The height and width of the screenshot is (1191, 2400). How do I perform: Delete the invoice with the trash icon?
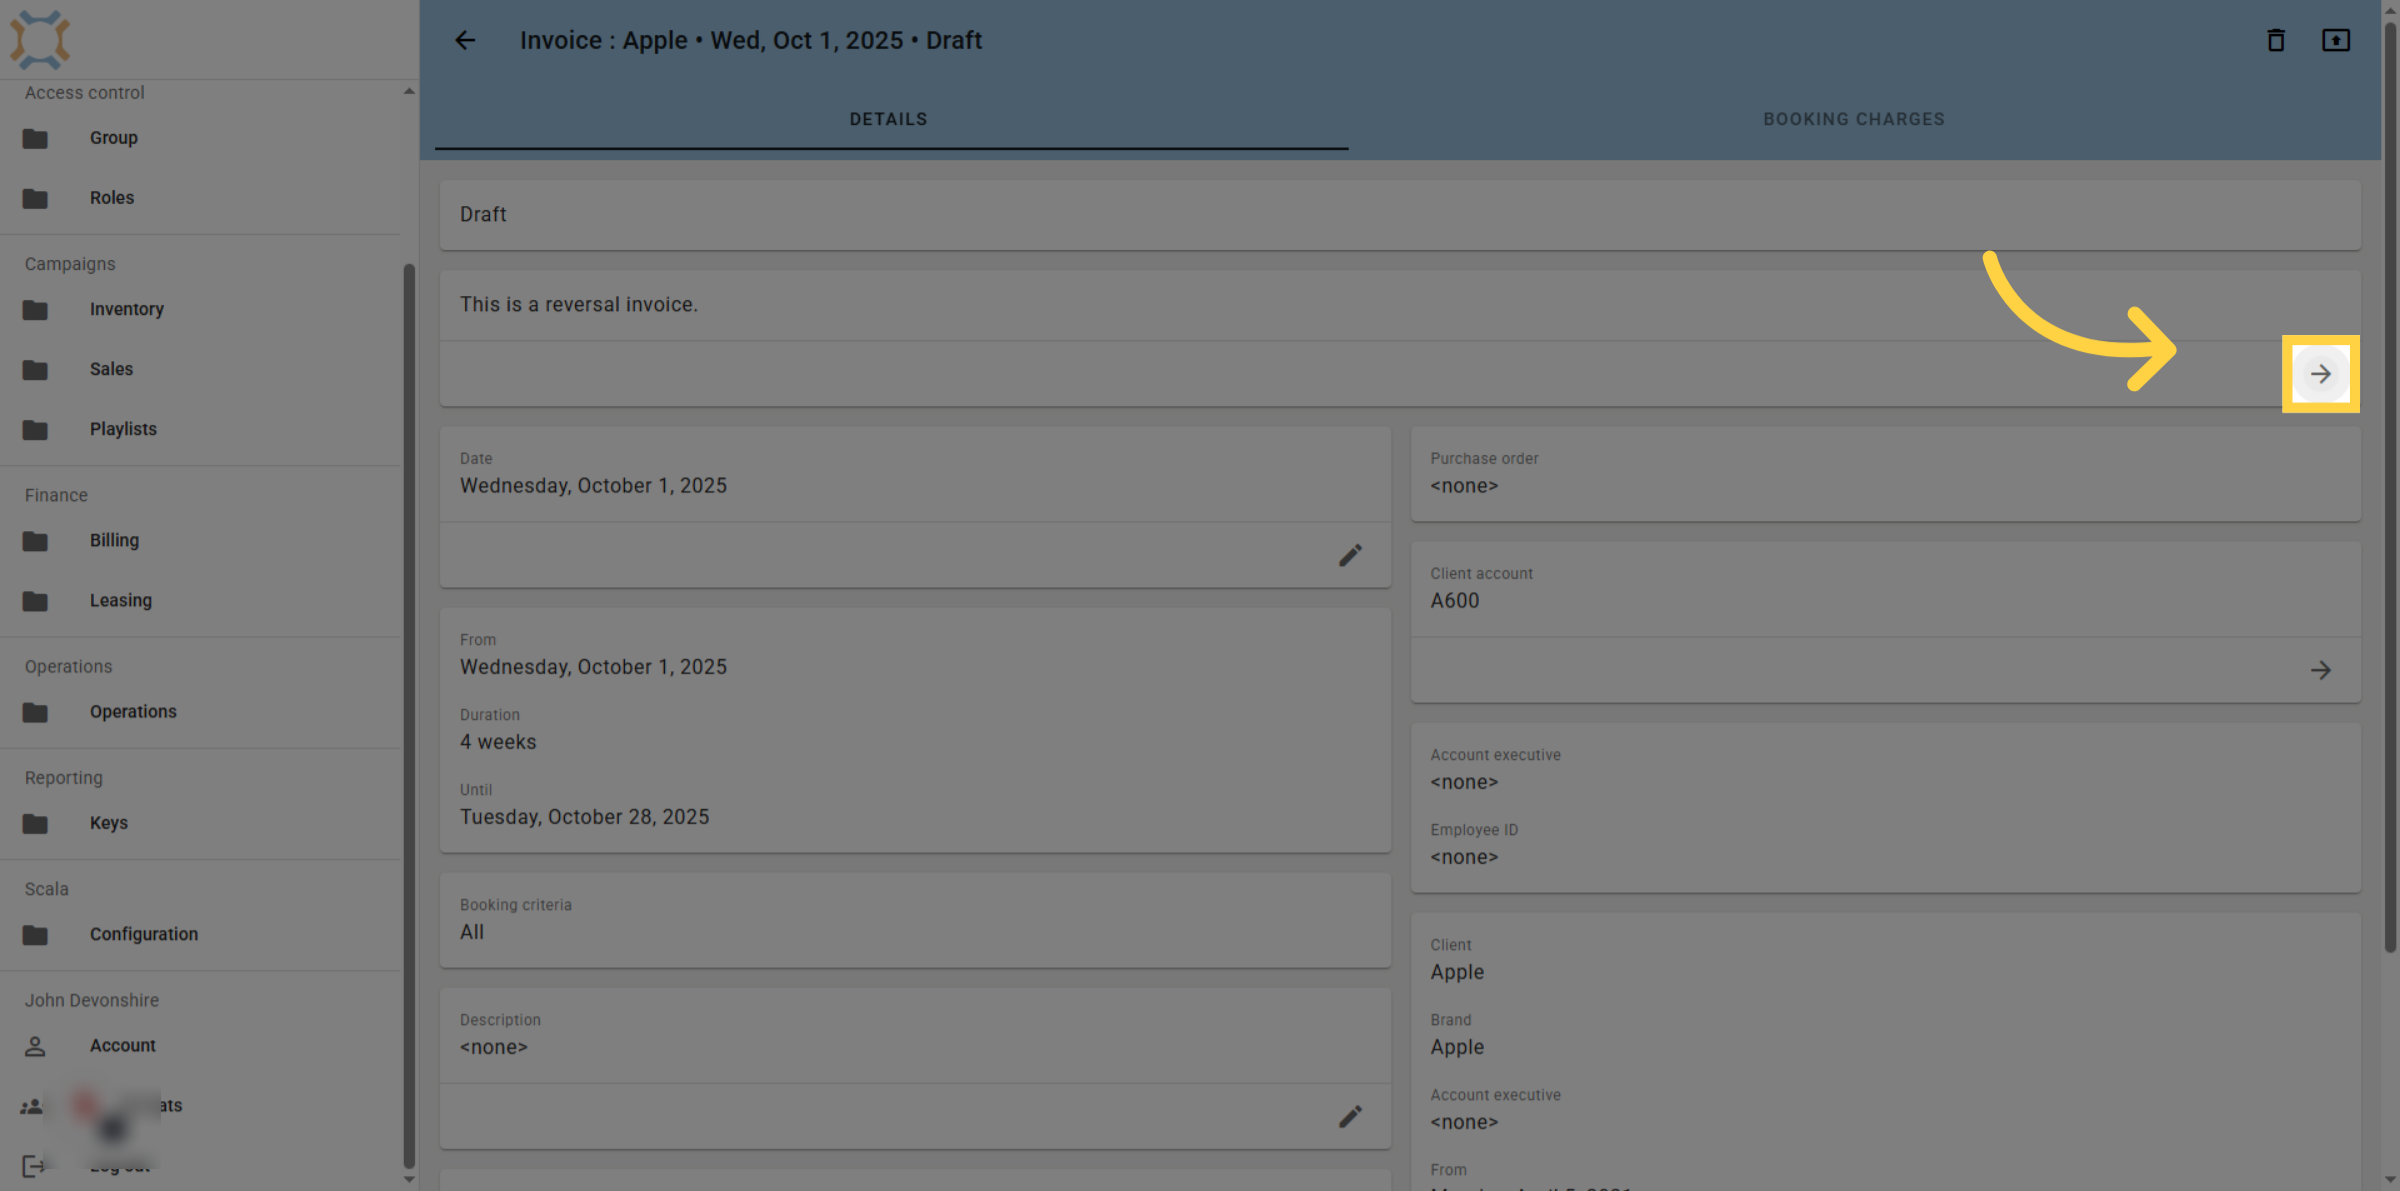(2275, 40)
